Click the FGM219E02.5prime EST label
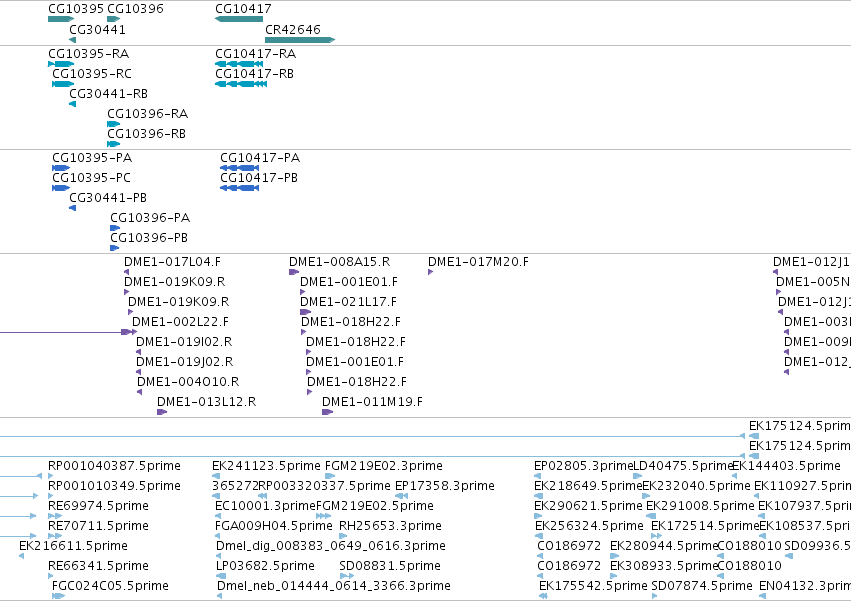The width and height of the screenshot is (851, 601). pos(375,507)
